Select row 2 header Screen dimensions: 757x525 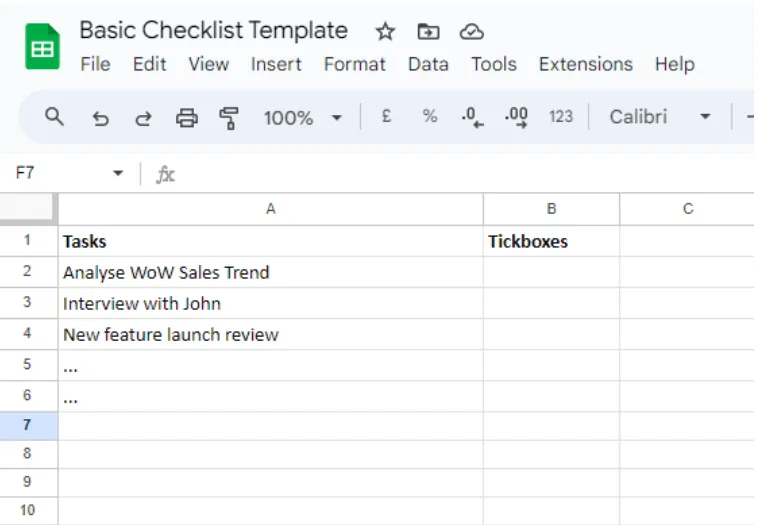point(28,271)
